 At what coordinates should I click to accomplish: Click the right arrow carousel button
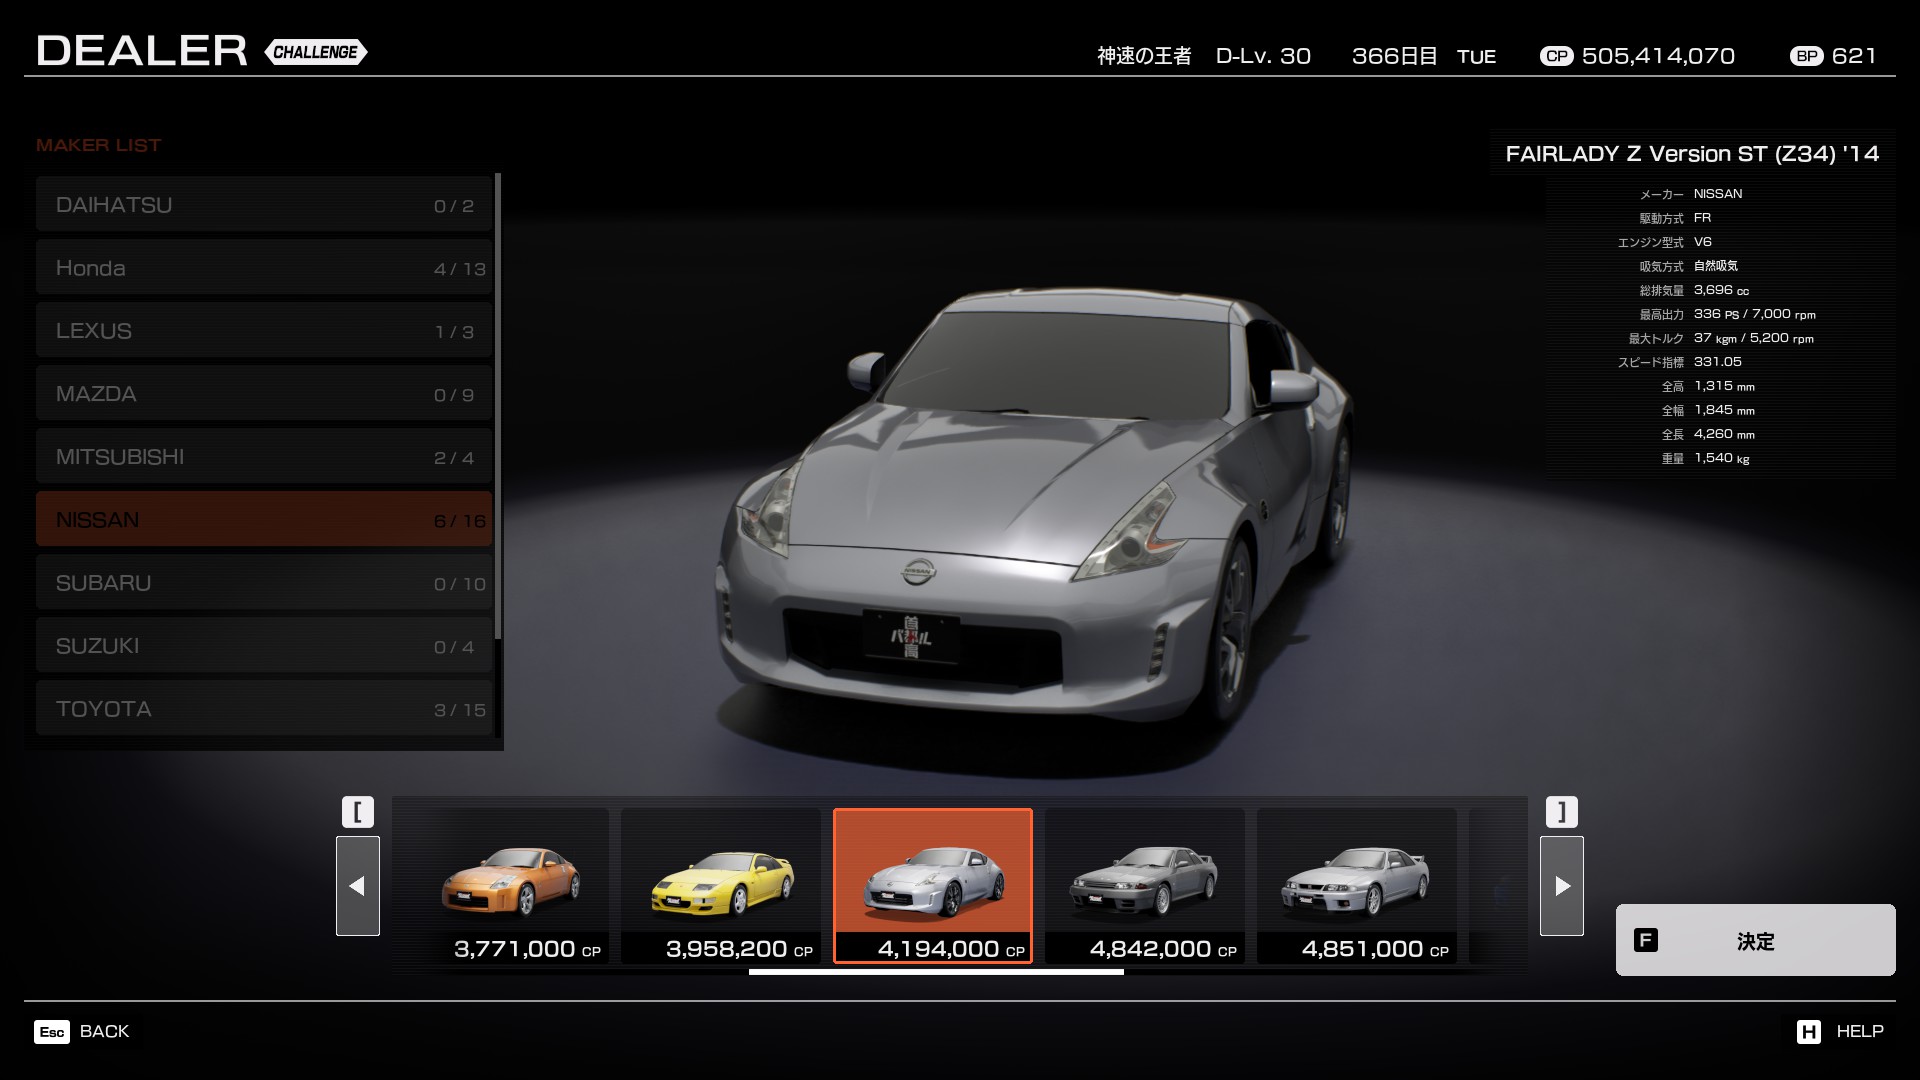click(1561, 885)
